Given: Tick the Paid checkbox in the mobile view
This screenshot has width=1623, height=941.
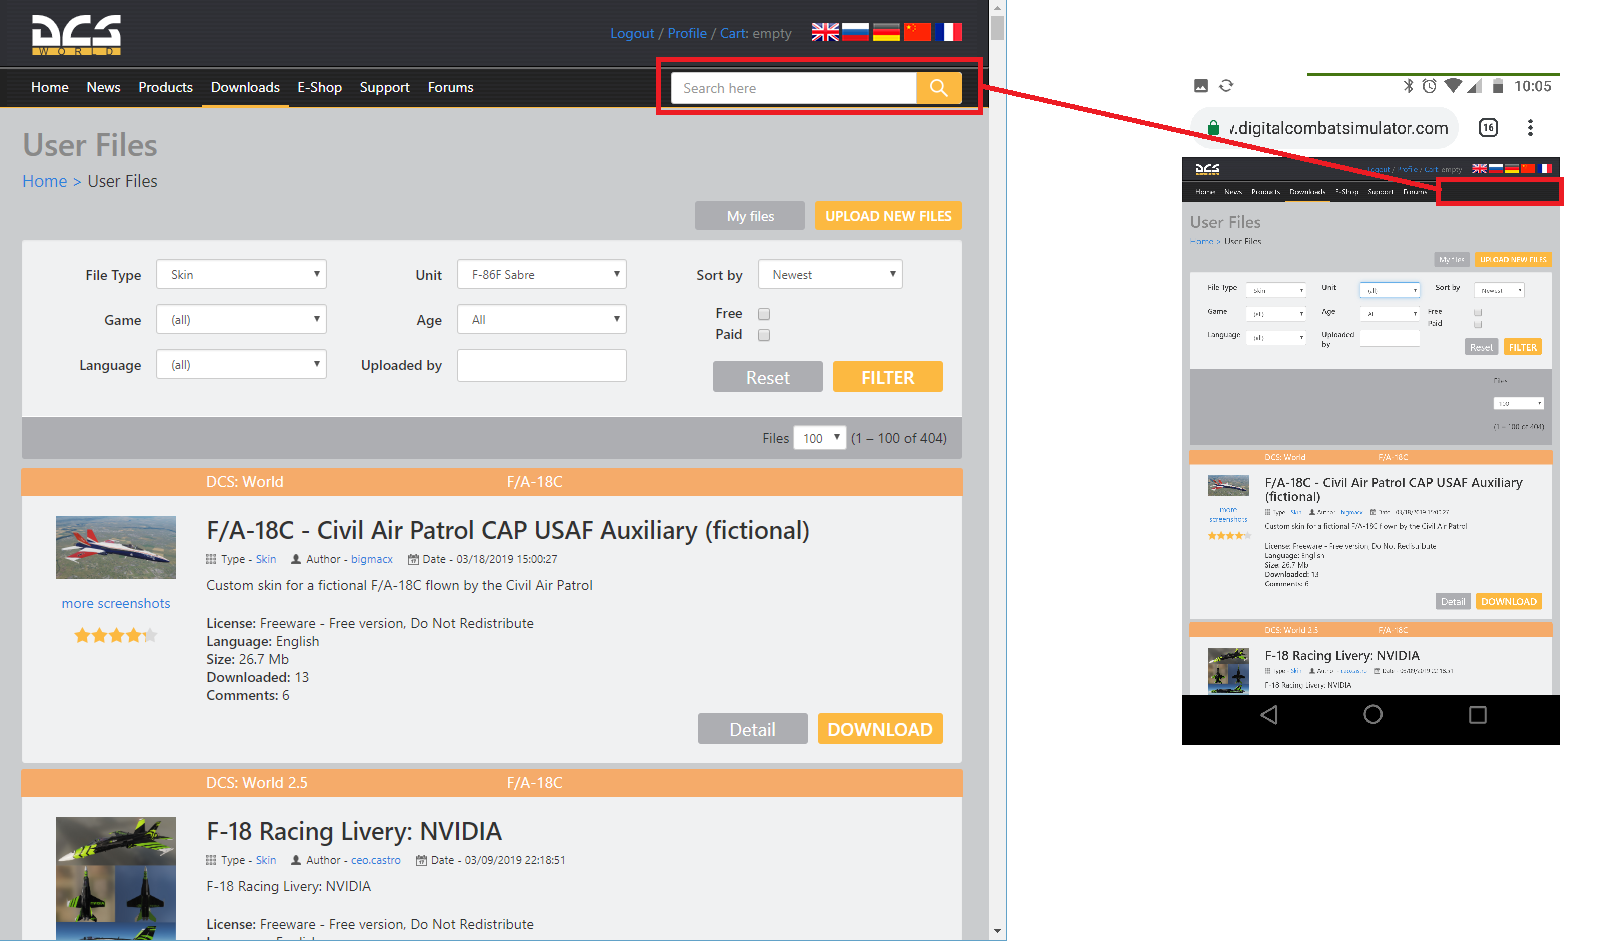Looking at the screenshot, I should click(x=1478, y=324).
